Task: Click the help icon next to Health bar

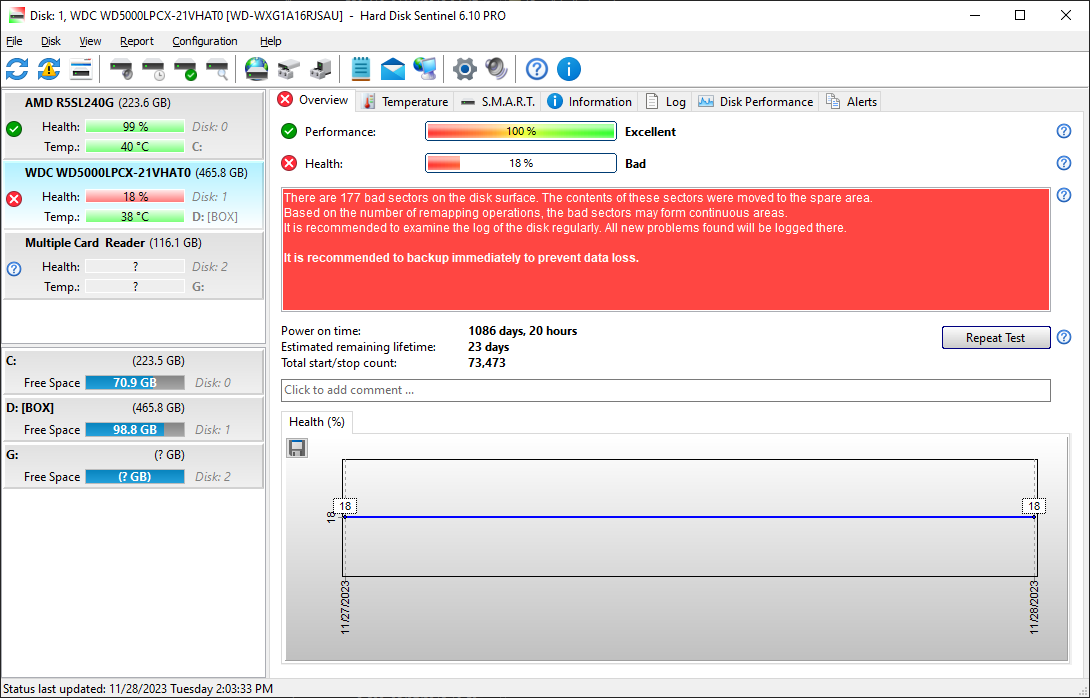Action: pyautogui.click(x=1064, y=163)
